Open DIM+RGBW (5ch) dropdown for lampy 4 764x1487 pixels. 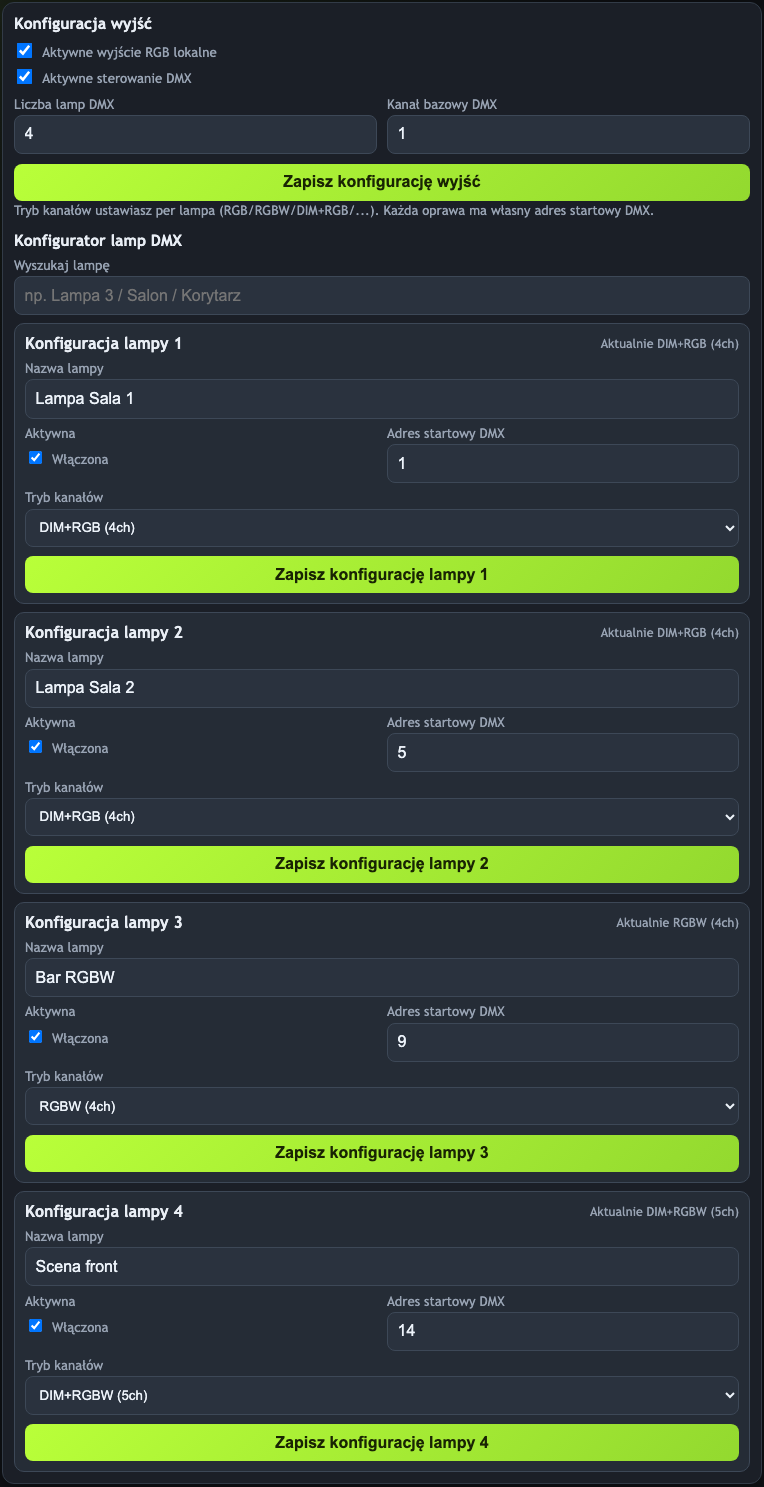click(382, 1395)
